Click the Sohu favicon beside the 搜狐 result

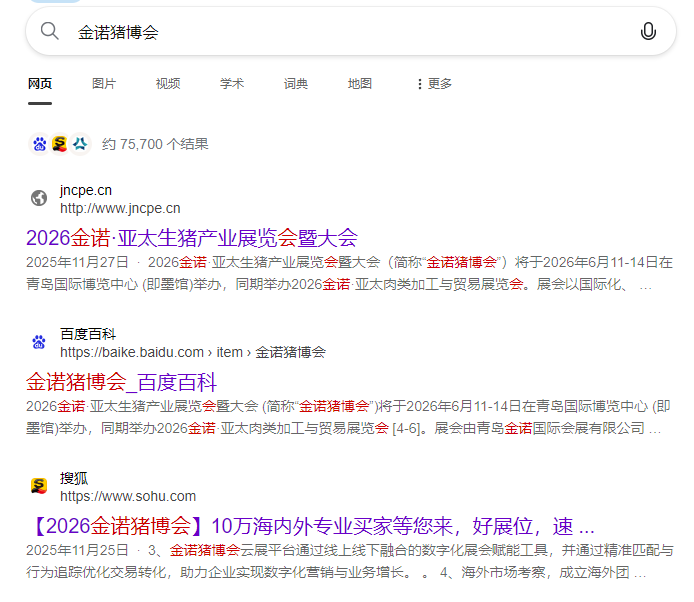tap(39, 486)
